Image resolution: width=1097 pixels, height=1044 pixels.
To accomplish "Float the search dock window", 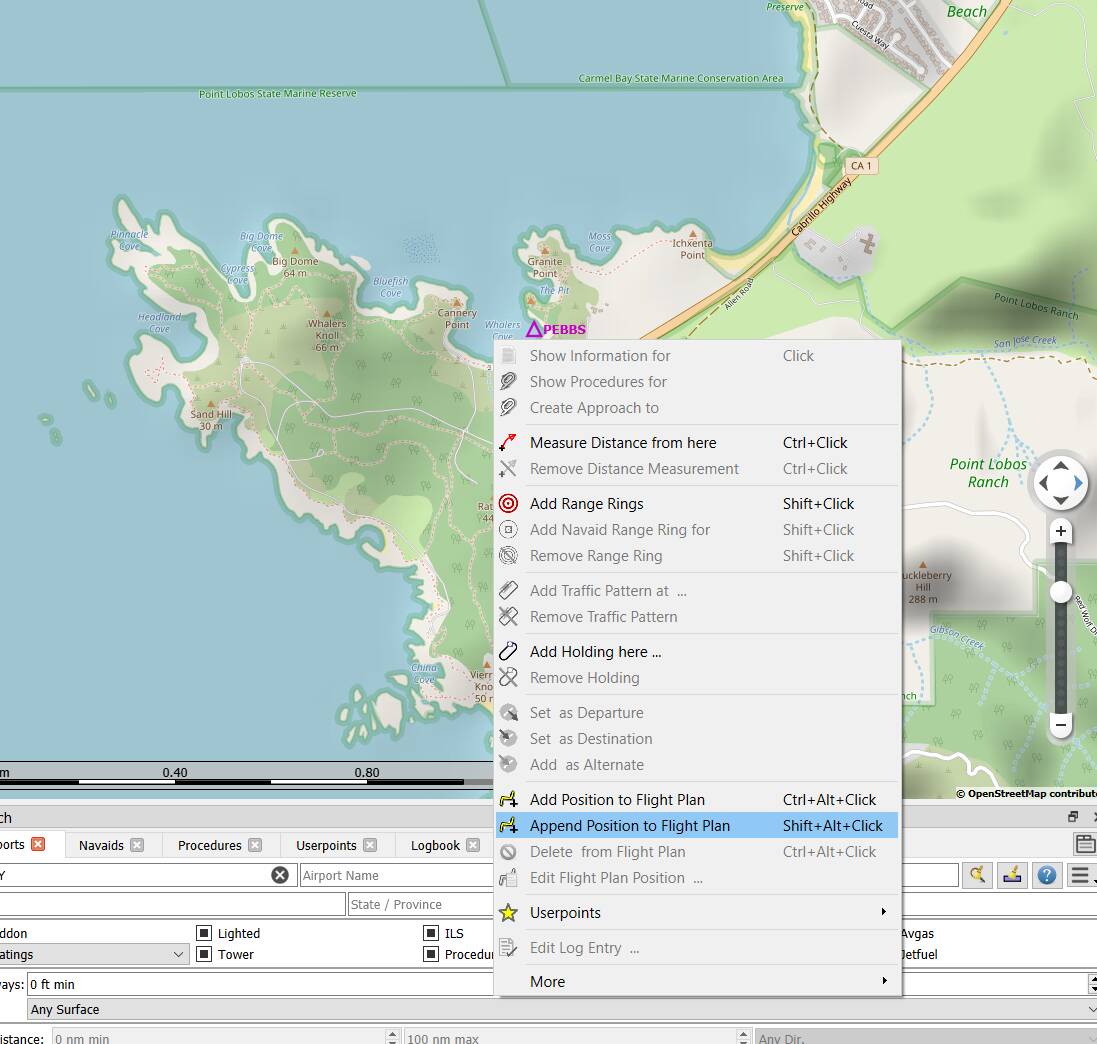I will [1073, 817].
